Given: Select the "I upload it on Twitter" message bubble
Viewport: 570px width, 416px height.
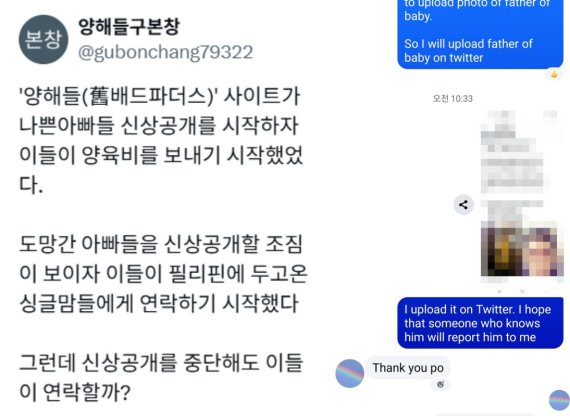Looking at the screenshot, I should click(x=480, y=323).
